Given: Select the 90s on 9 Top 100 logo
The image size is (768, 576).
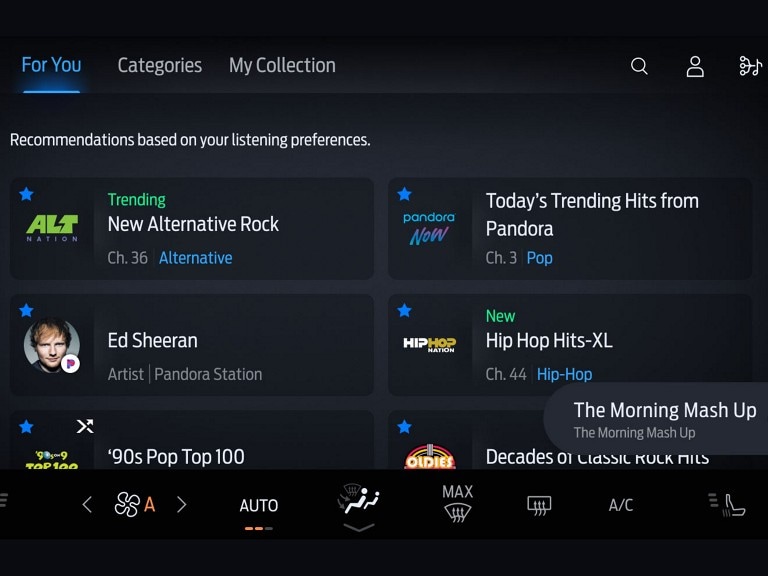Looking at the screenshot, I should coord(52,460).
